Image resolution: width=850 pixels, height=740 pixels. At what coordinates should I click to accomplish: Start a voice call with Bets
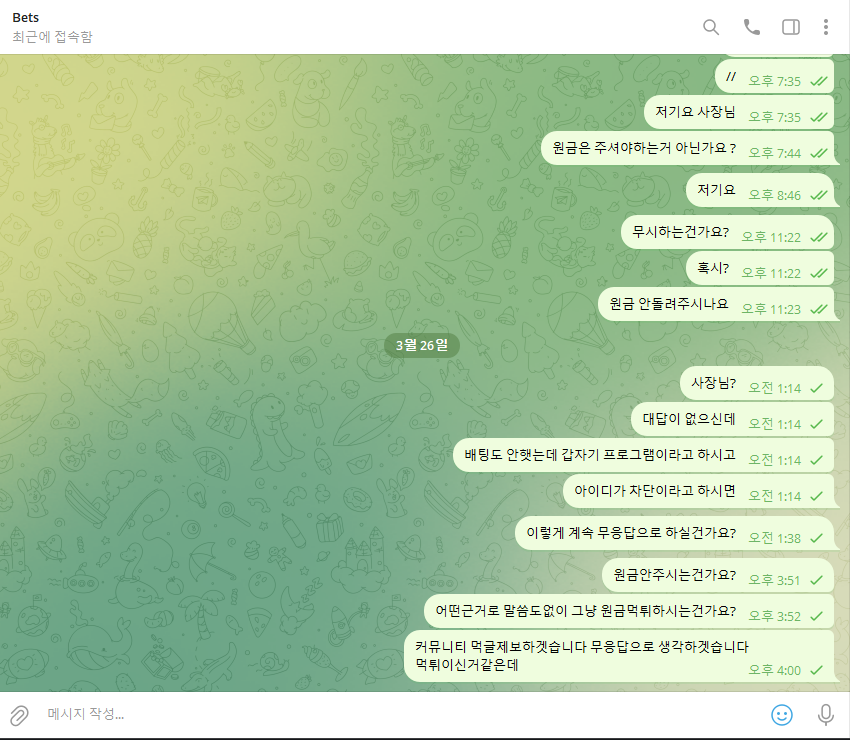[x=751, y=27]
